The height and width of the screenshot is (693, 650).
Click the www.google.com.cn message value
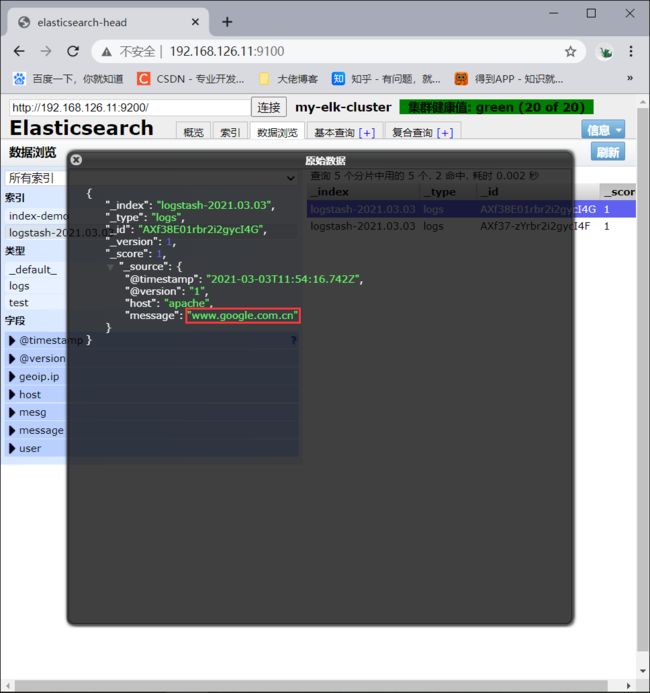243,316
